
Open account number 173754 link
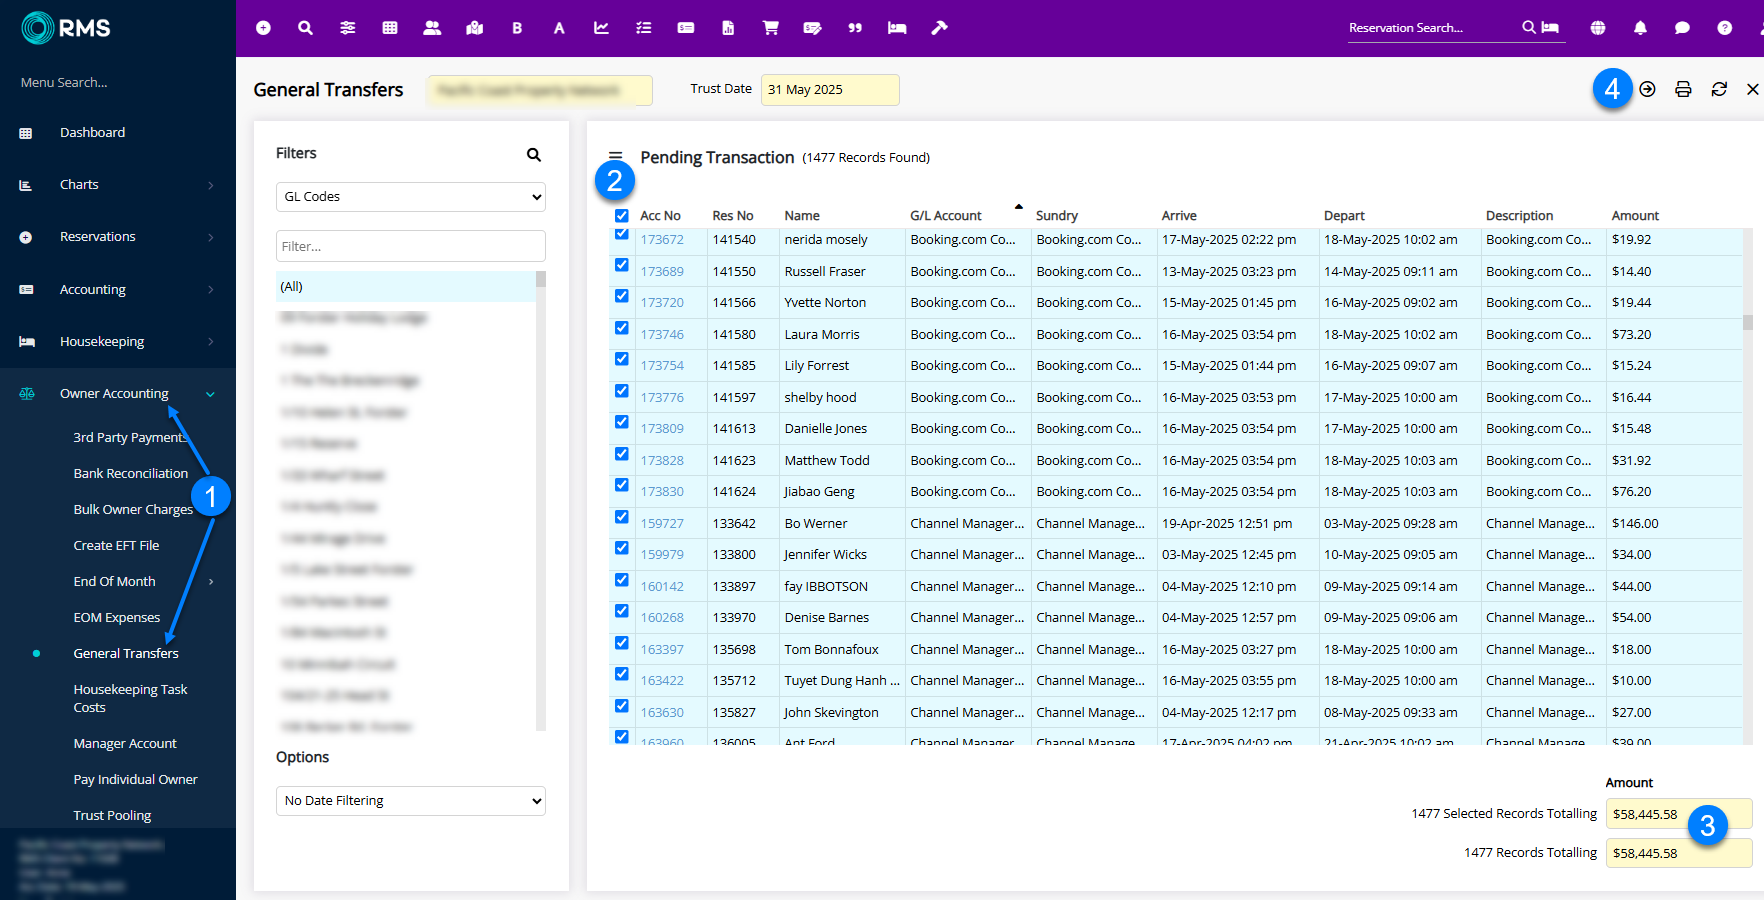(662, 366)
